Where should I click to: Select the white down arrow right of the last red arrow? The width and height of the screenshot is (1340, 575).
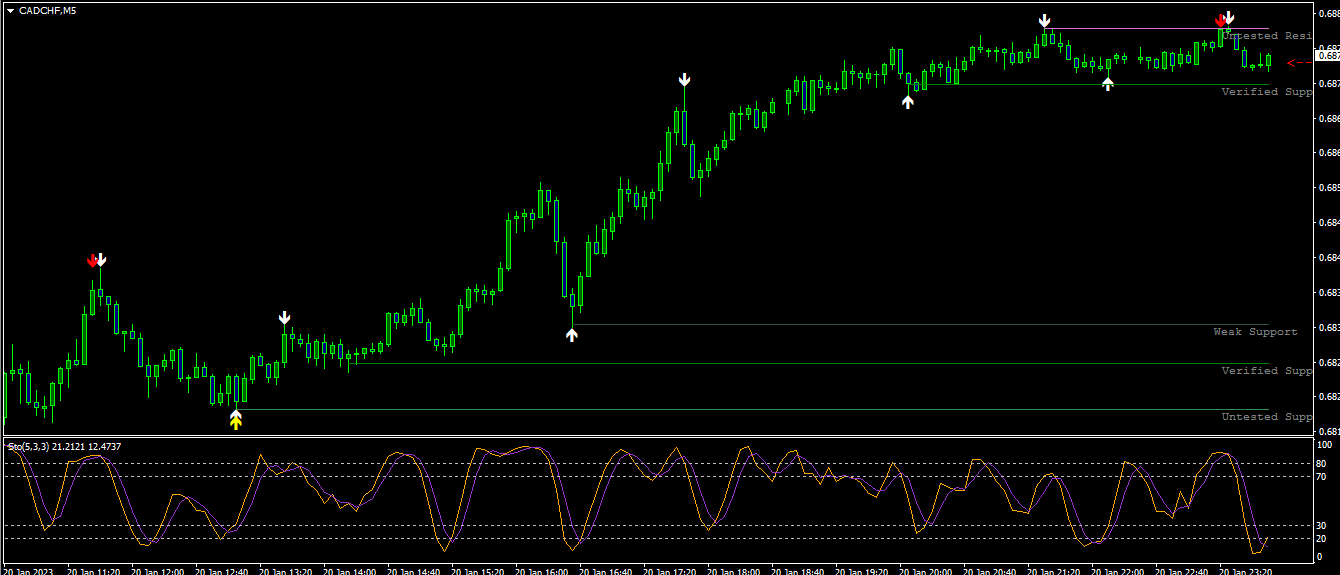pyautogui.click(x=1229, y=18)
